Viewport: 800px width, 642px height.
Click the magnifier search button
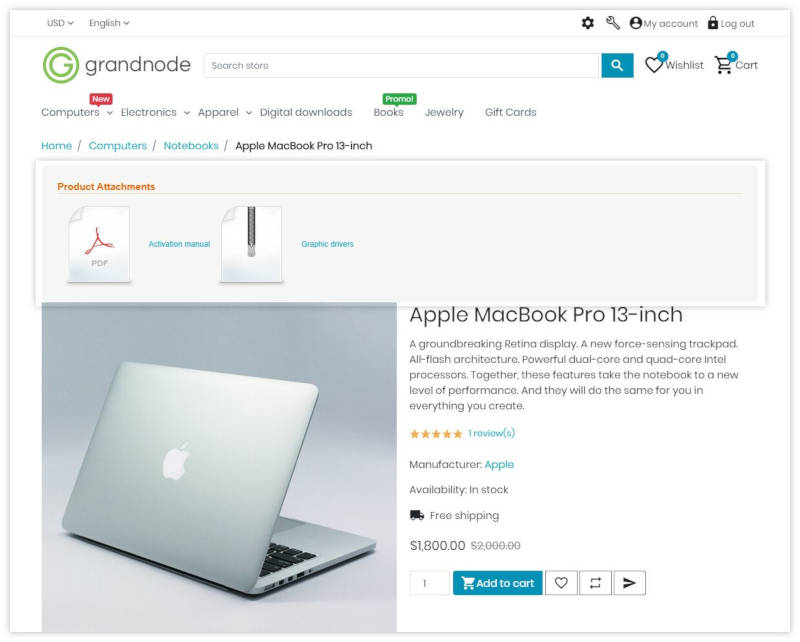pyautogui.click(x=617, y=65)
